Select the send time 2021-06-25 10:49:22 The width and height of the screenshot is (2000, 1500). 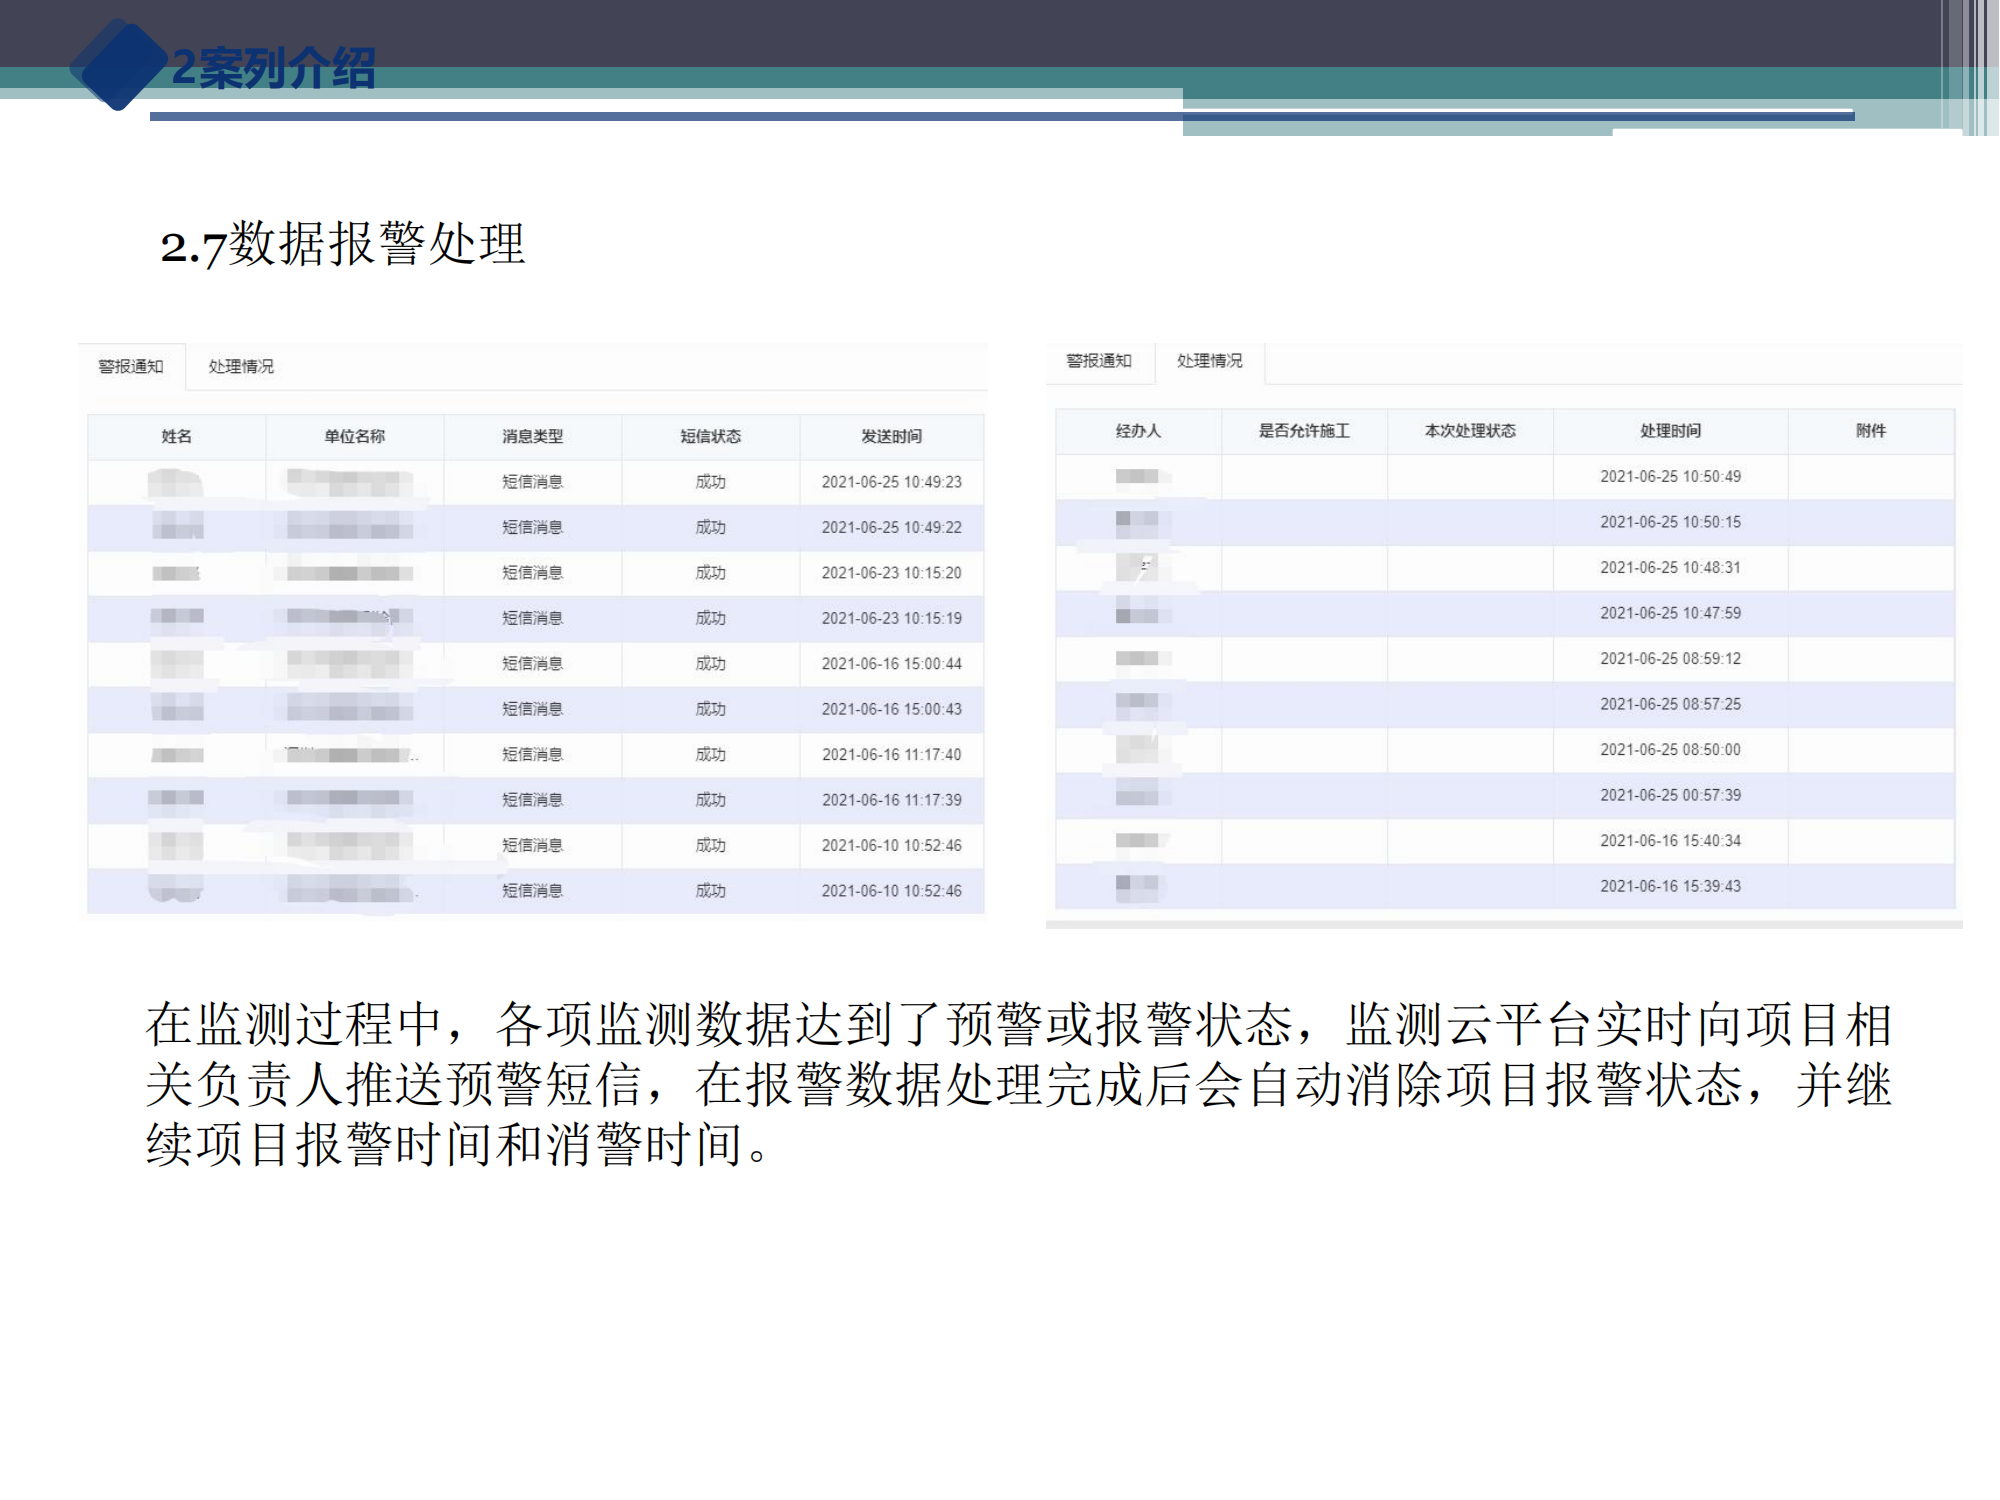point(892,528)
